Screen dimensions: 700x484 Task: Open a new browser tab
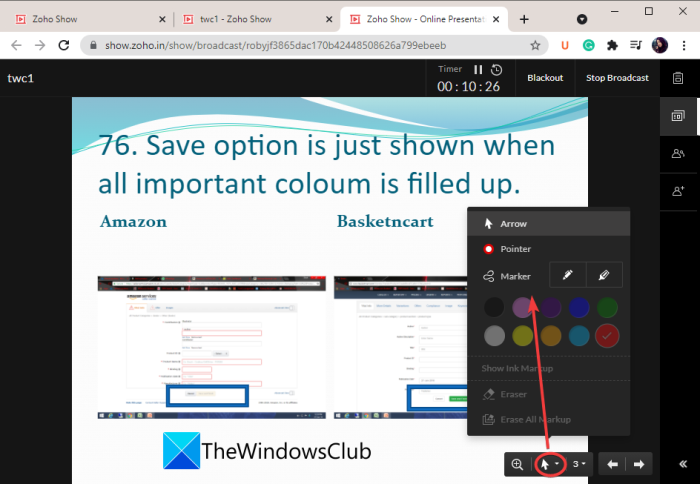(524, 19)
